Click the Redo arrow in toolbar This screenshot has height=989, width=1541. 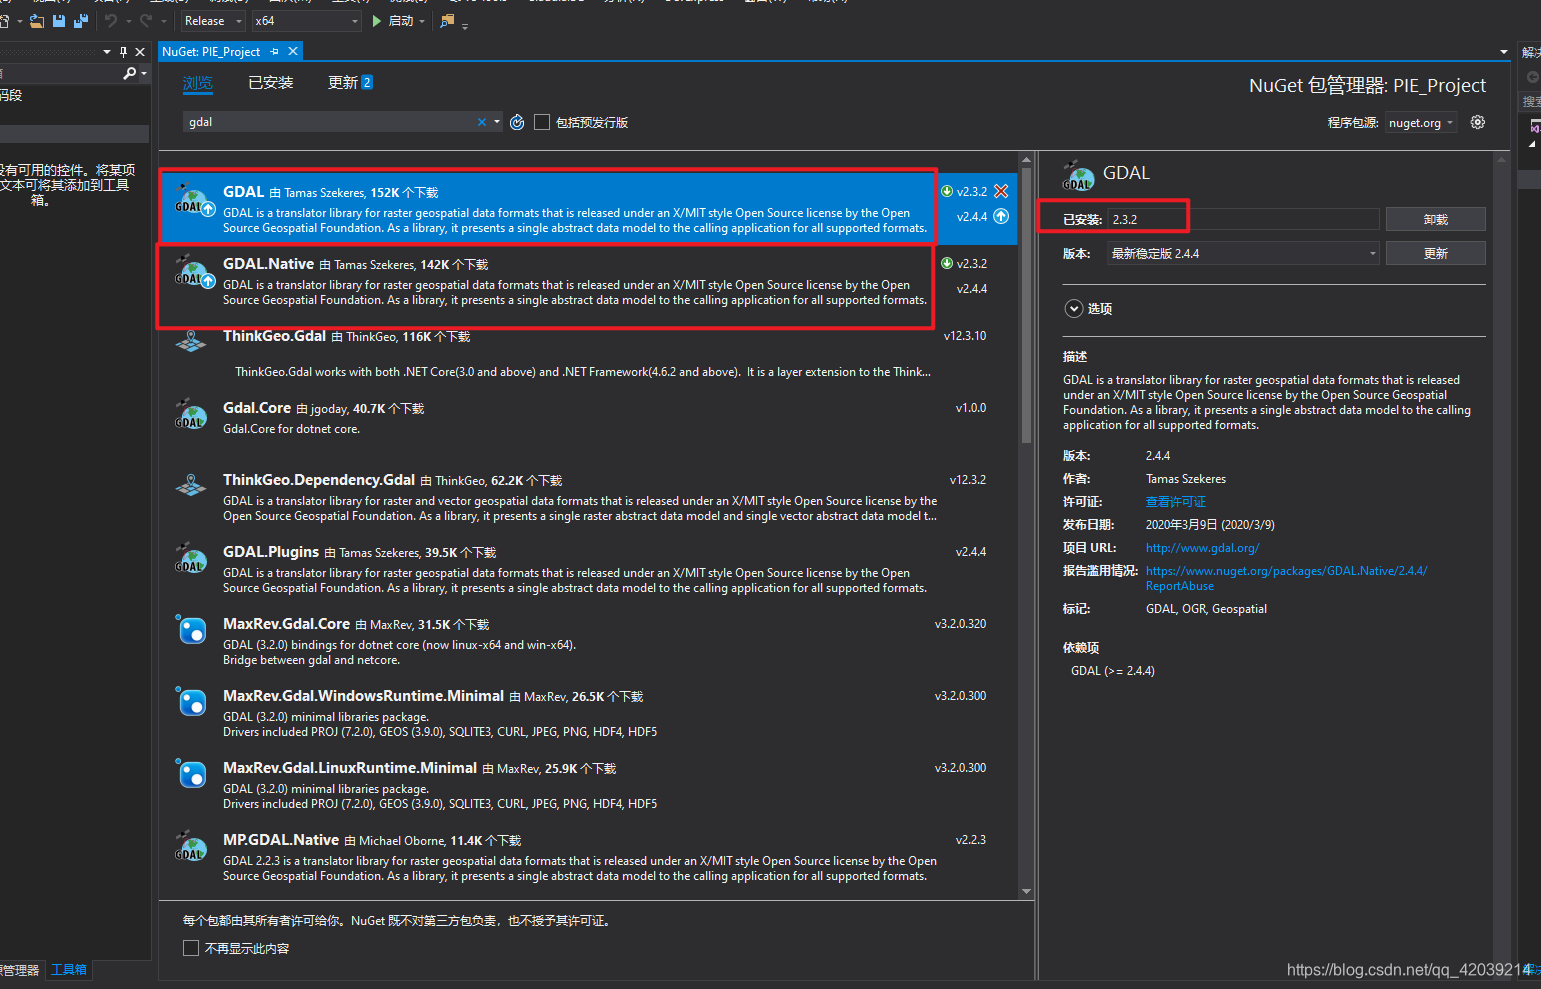pos(147,21)
